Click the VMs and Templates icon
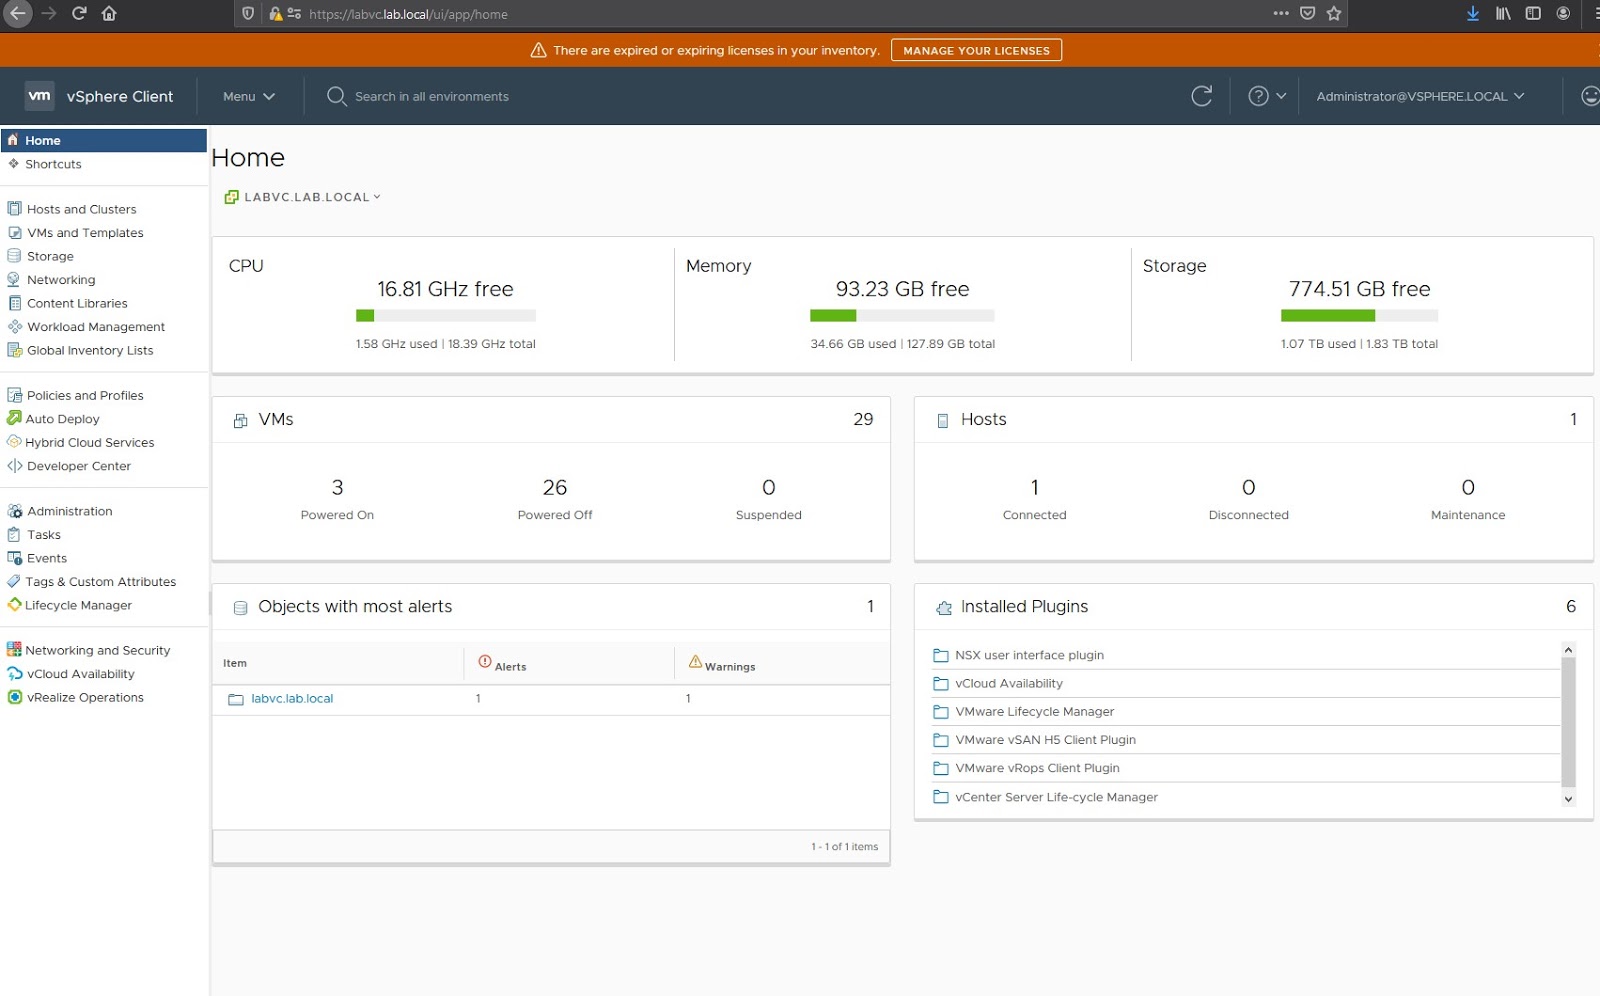Image resolution: width=1600 pixels, height=996 pixels. click(x=14, y=233)
